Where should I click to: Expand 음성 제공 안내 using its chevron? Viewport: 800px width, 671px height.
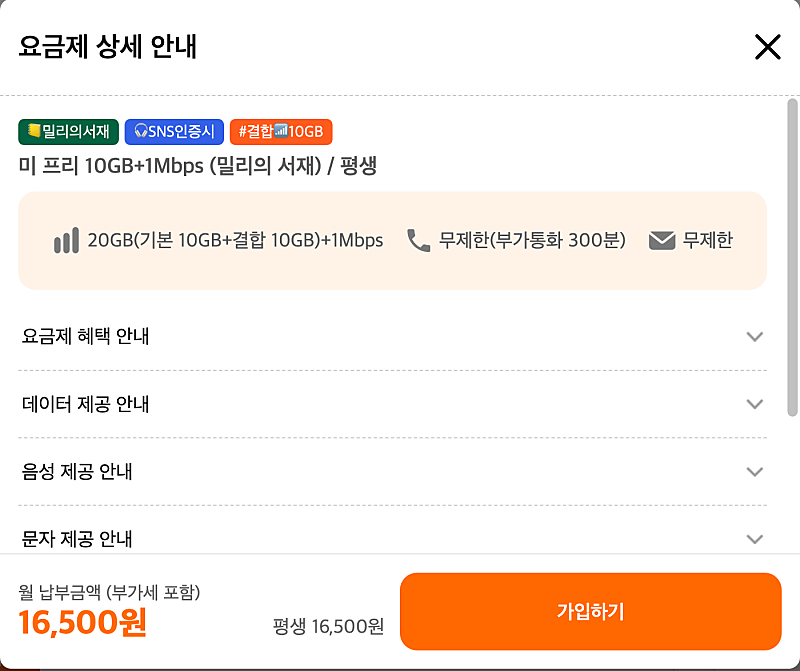tap(755, 472)
